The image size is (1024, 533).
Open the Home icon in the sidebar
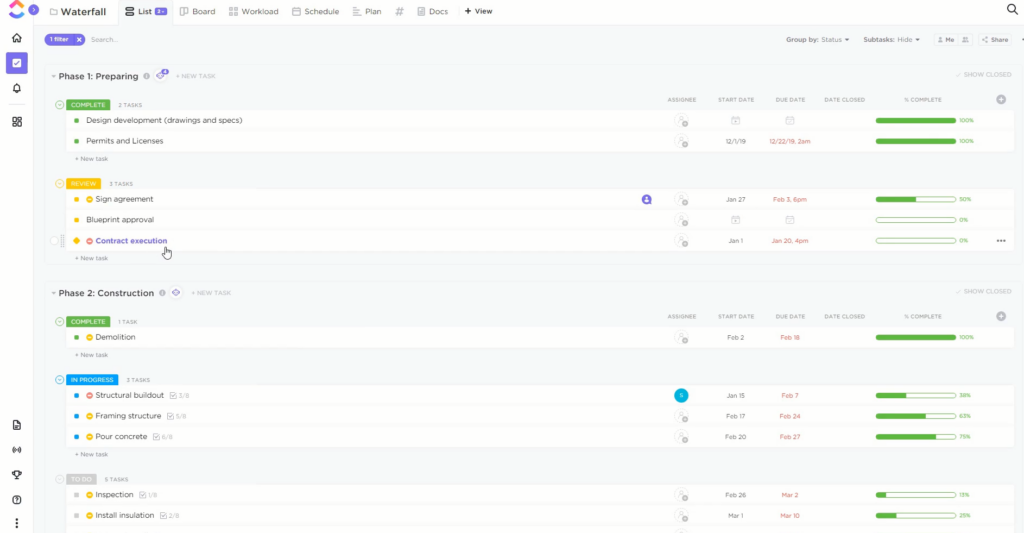pyautogui.click(x=17, y=38)
